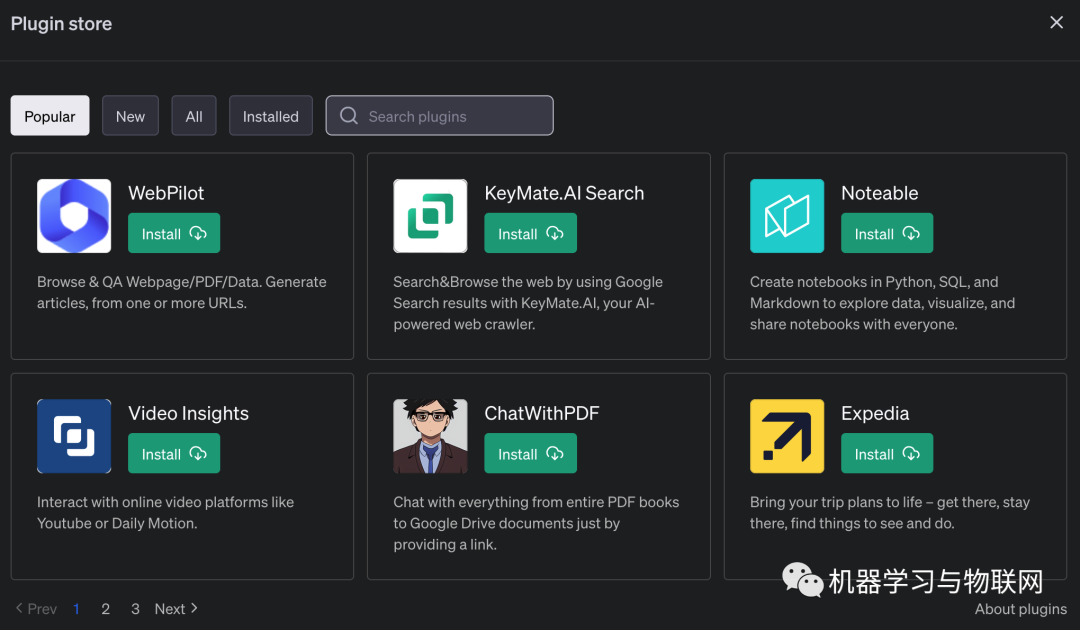This screenshot has height=630, width=1080.
Task: Go to page 2 of plugins
Action: pos(106,609)
